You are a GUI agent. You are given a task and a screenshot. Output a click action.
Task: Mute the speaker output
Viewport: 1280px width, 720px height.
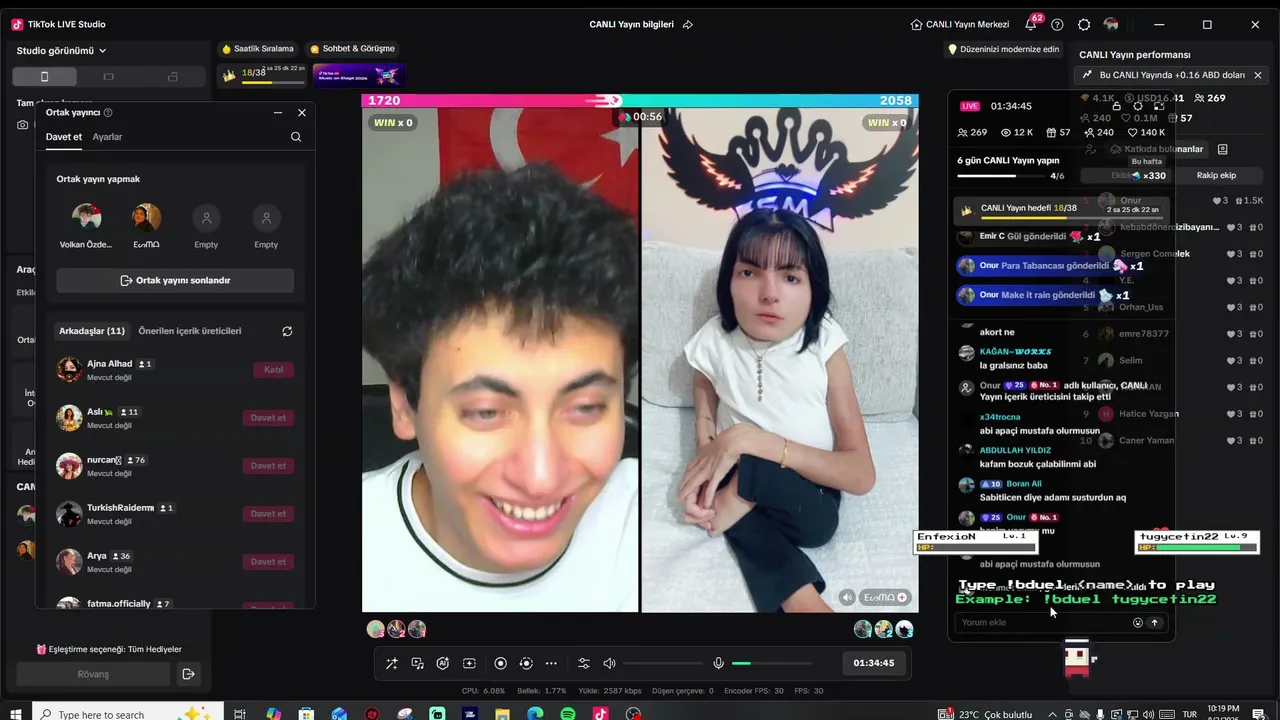coord(609,663)
